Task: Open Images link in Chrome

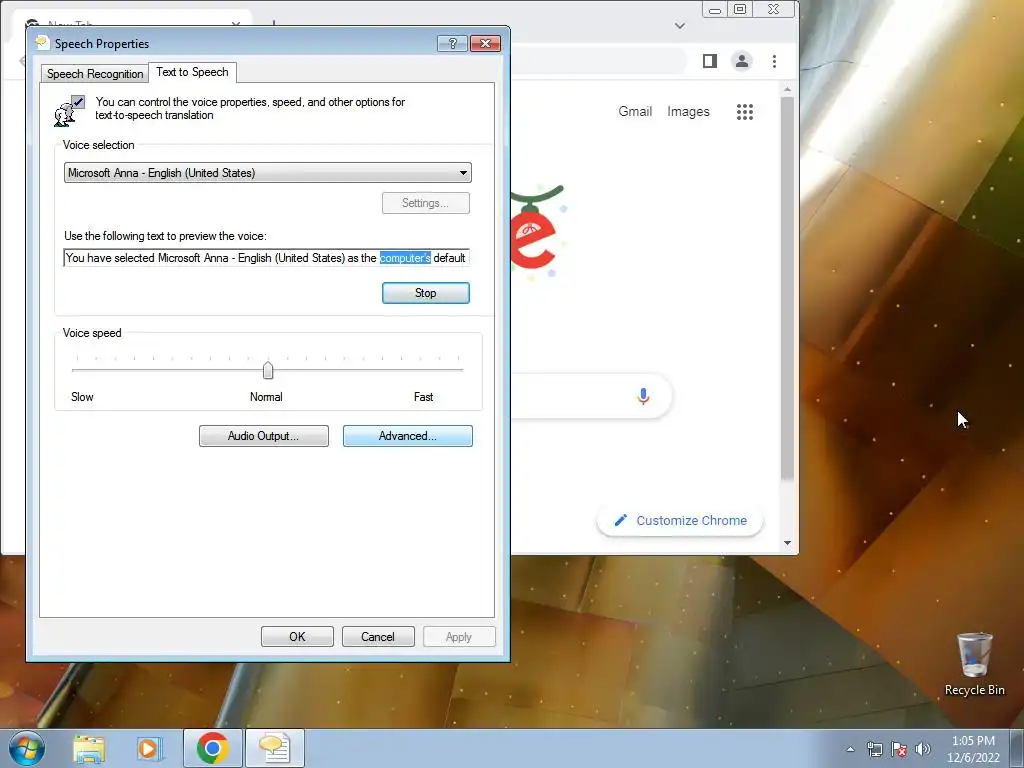Action: (x=688, y=112)
